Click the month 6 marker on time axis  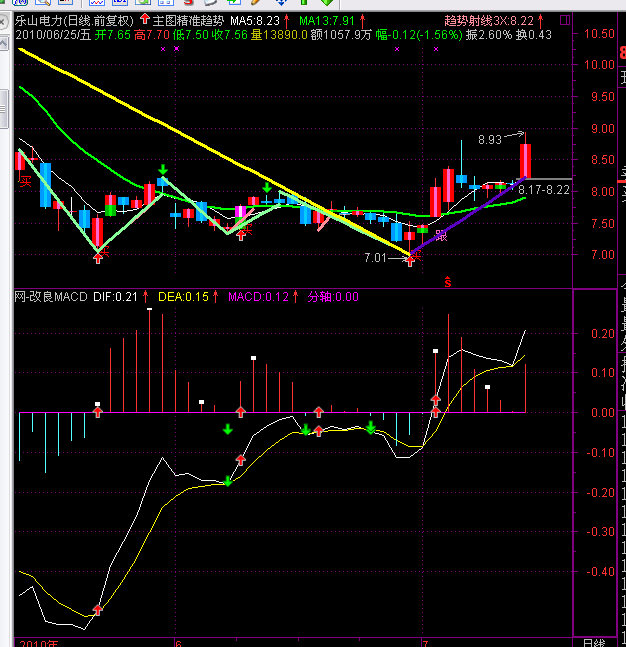pos(178,643)
